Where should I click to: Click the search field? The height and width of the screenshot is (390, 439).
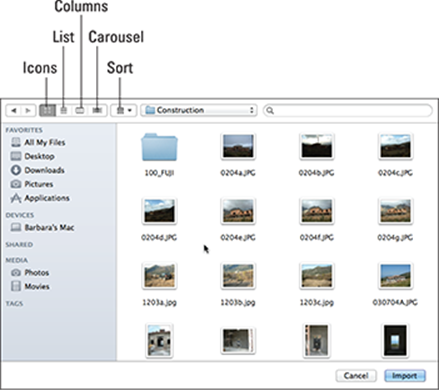[x=348, y=110]
